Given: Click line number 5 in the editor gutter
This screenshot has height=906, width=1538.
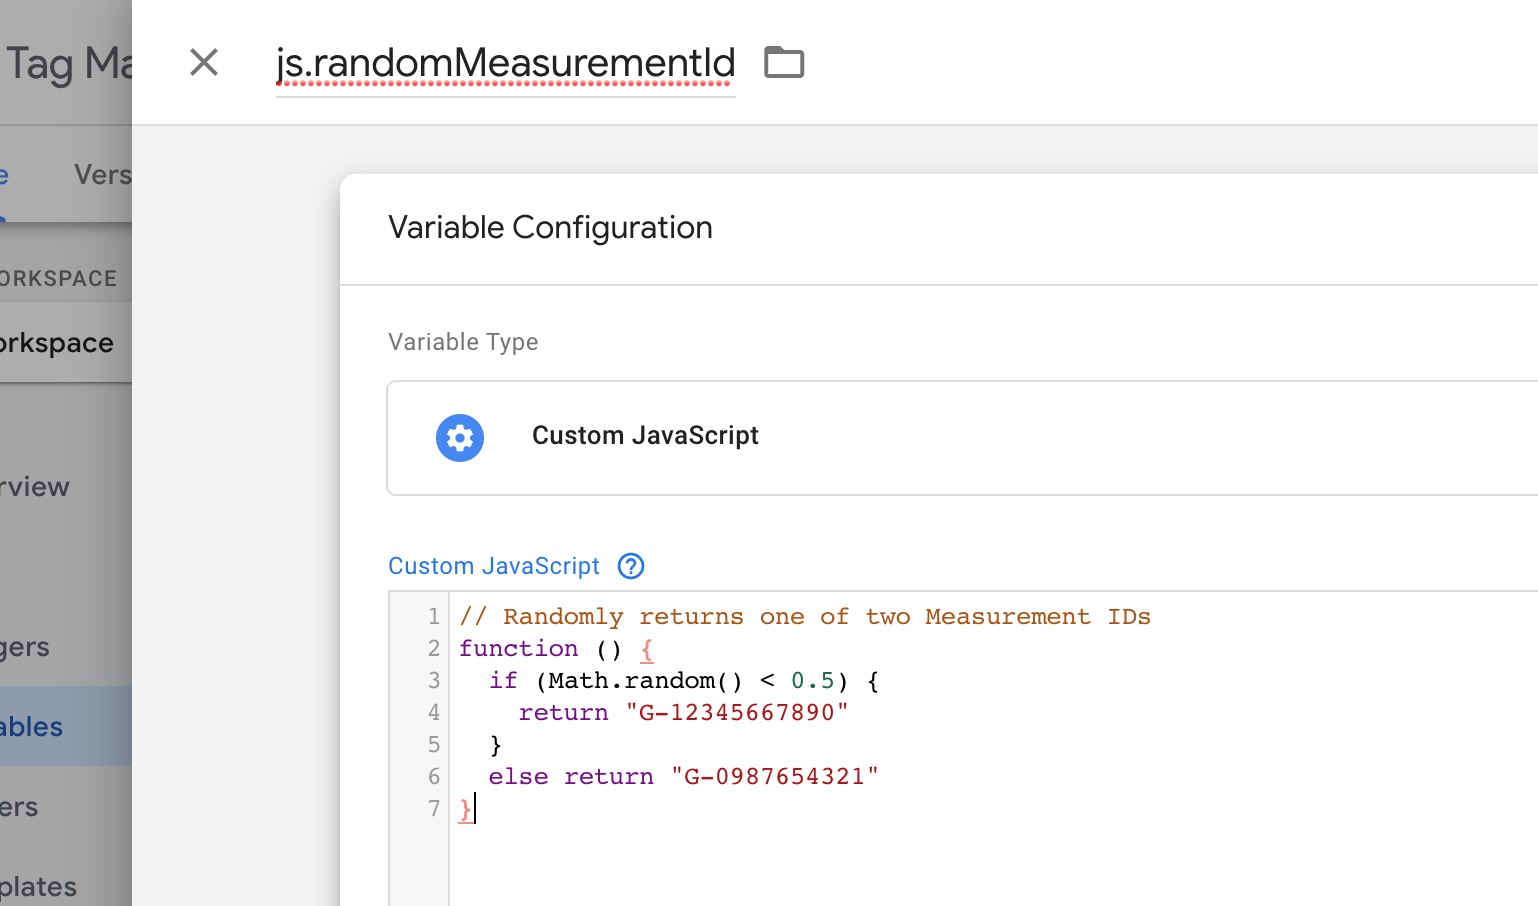Looking at the screenshot, I should point(434,745).
